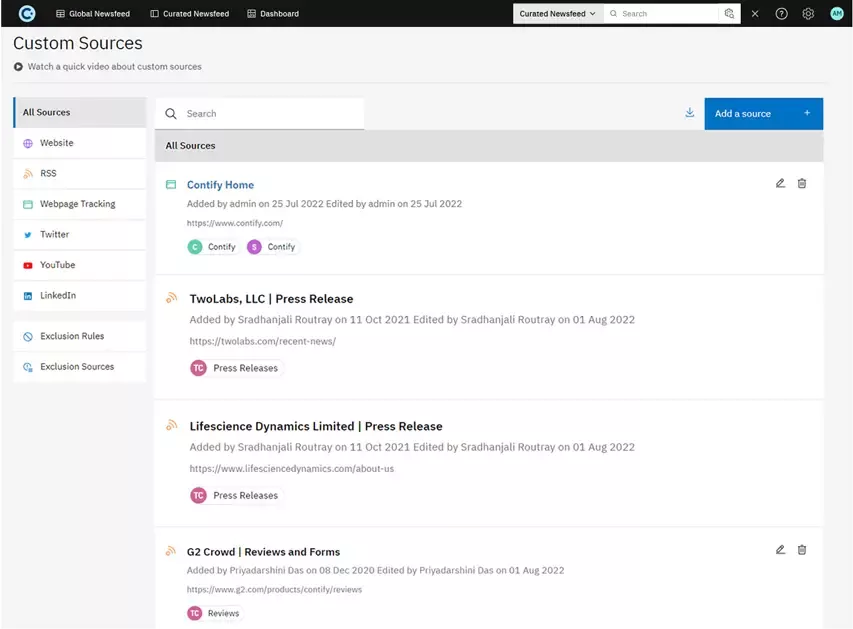The width and height of the screenshot is (853, 629).
Task: Click the advanced search icon in top bar
Action: click(x=729, y=14)
